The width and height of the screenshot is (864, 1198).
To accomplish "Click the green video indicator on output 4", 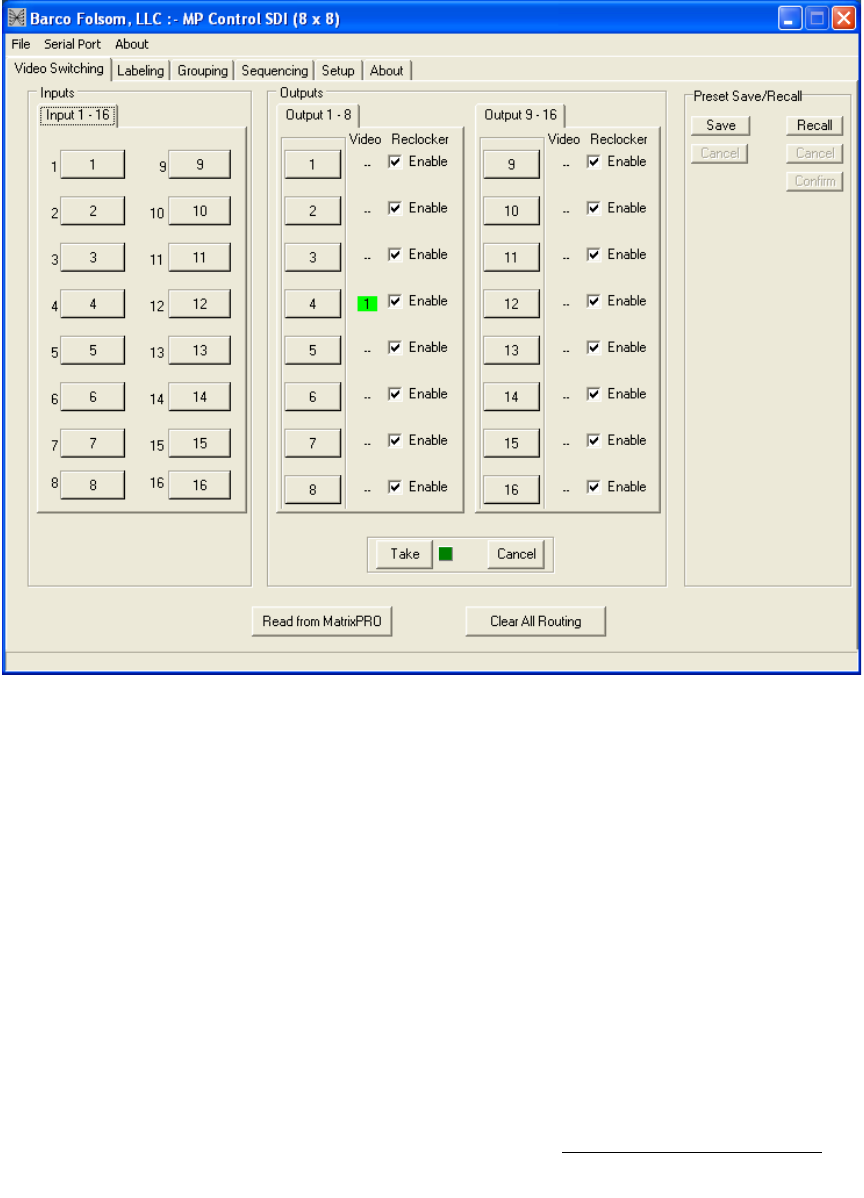I will click(367, 304).
